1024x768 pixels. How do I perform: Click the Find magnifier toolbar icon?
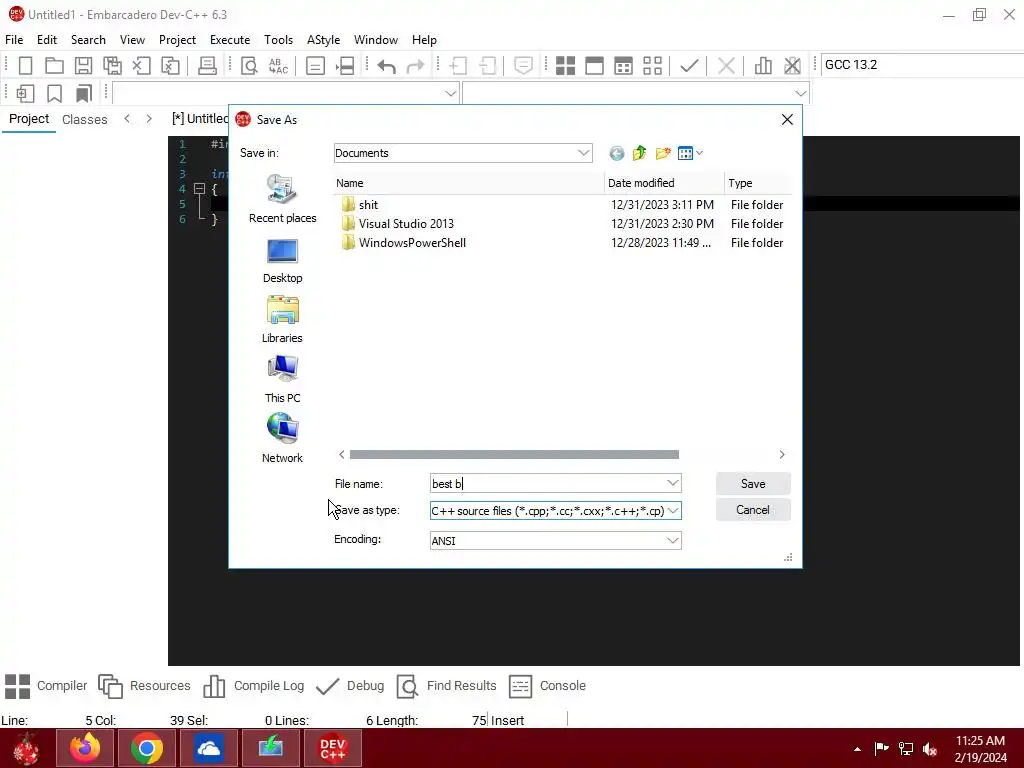click(249, 65)
